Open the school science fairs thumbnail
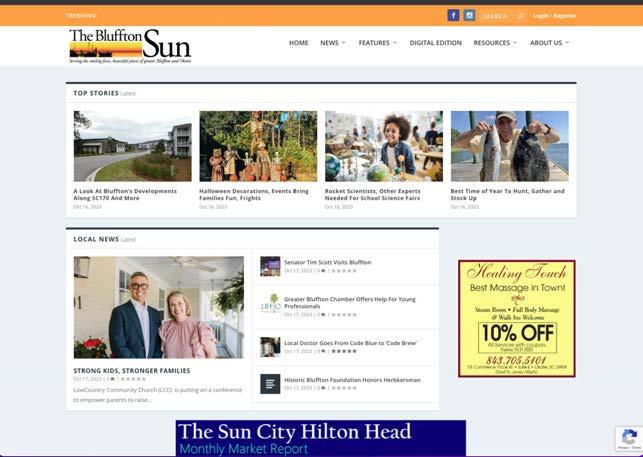The height and width of the screenshot is (457, 643). (384, 146)
